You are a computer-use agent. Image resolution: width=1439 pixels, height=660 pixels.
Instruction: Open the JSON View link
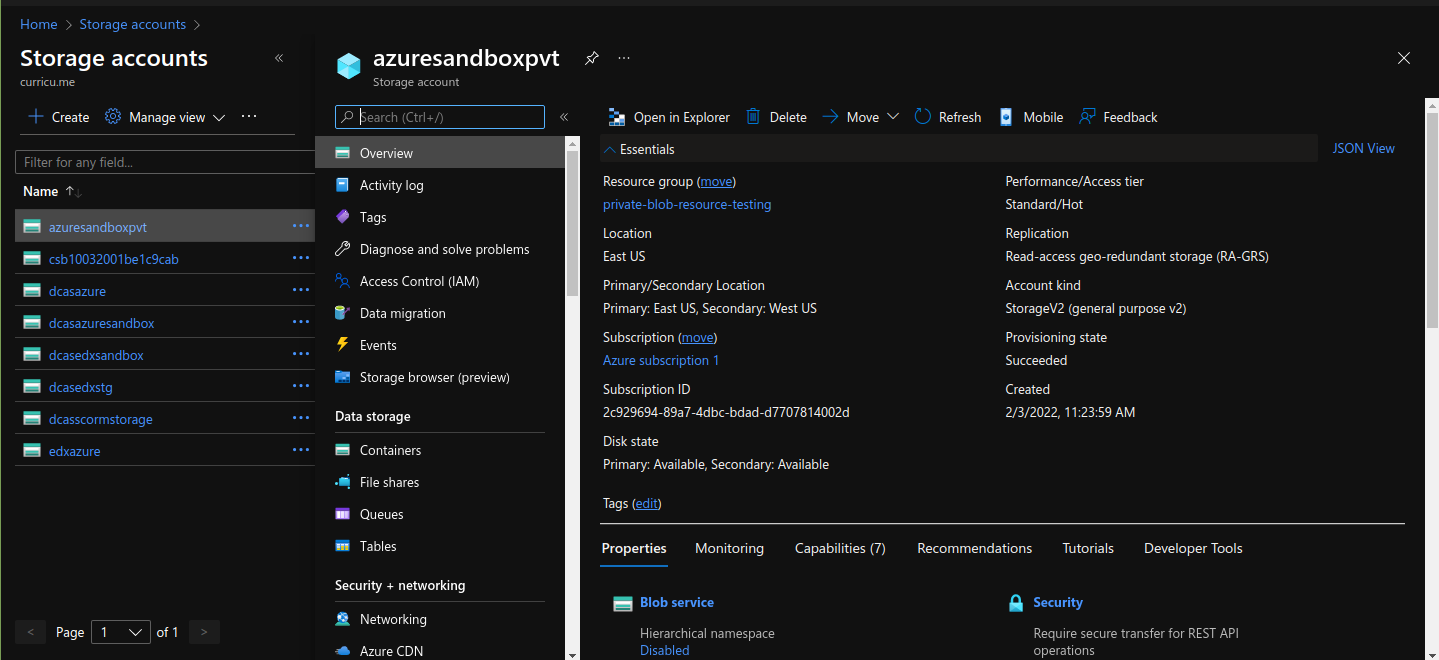click(x=1363, y=148)
